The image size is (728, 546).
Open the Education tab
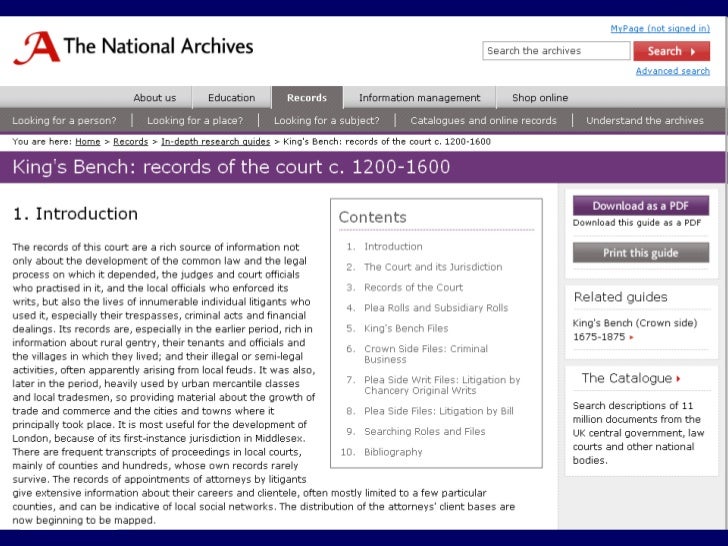click(231, 98)
